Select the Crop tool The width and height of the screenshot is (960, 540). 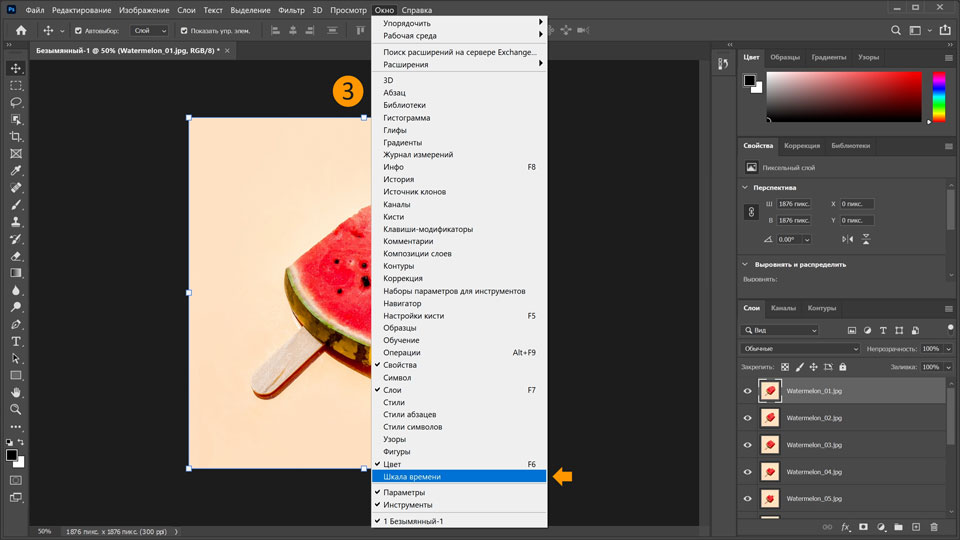click(x=16, y=137)
